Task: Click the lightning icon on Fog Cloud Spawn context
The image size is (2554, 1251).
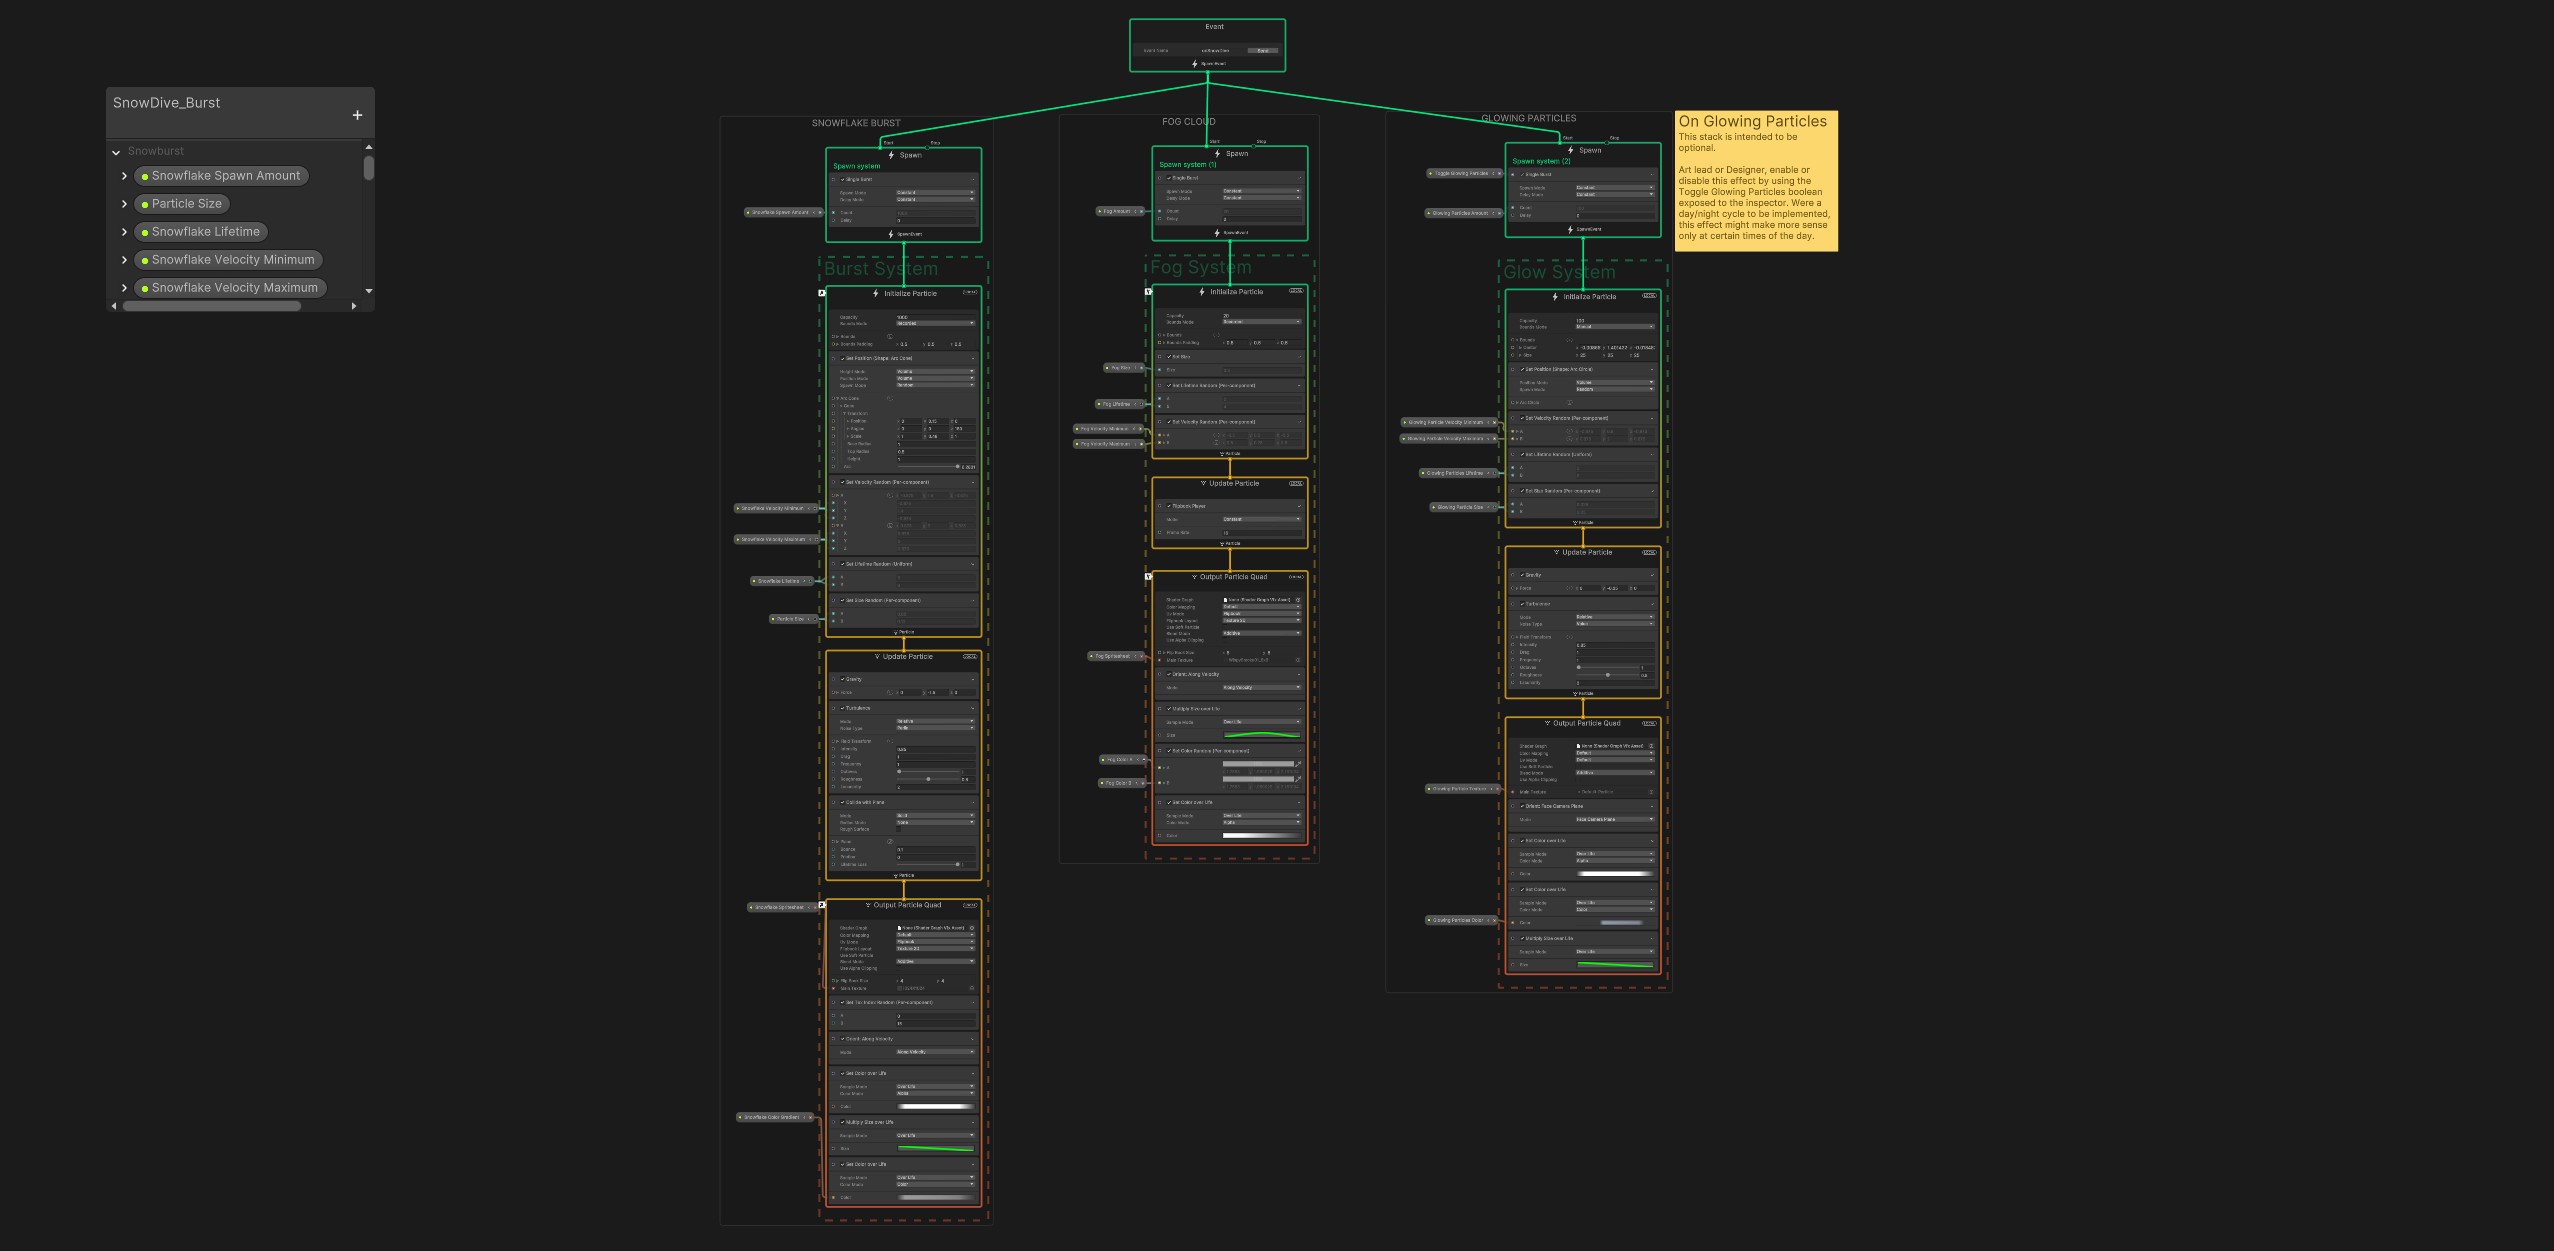Action: click(1217, 154)
